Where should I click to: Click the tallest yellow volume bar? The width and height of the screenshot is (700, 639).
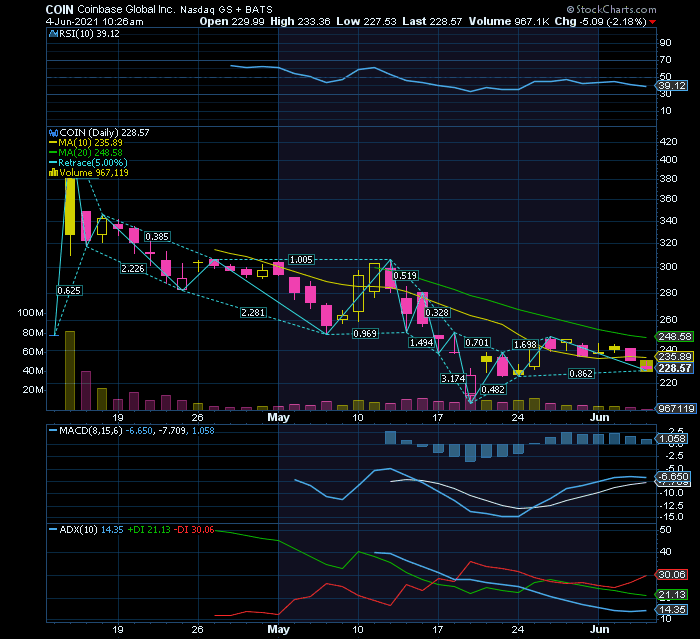pos(70,370)
